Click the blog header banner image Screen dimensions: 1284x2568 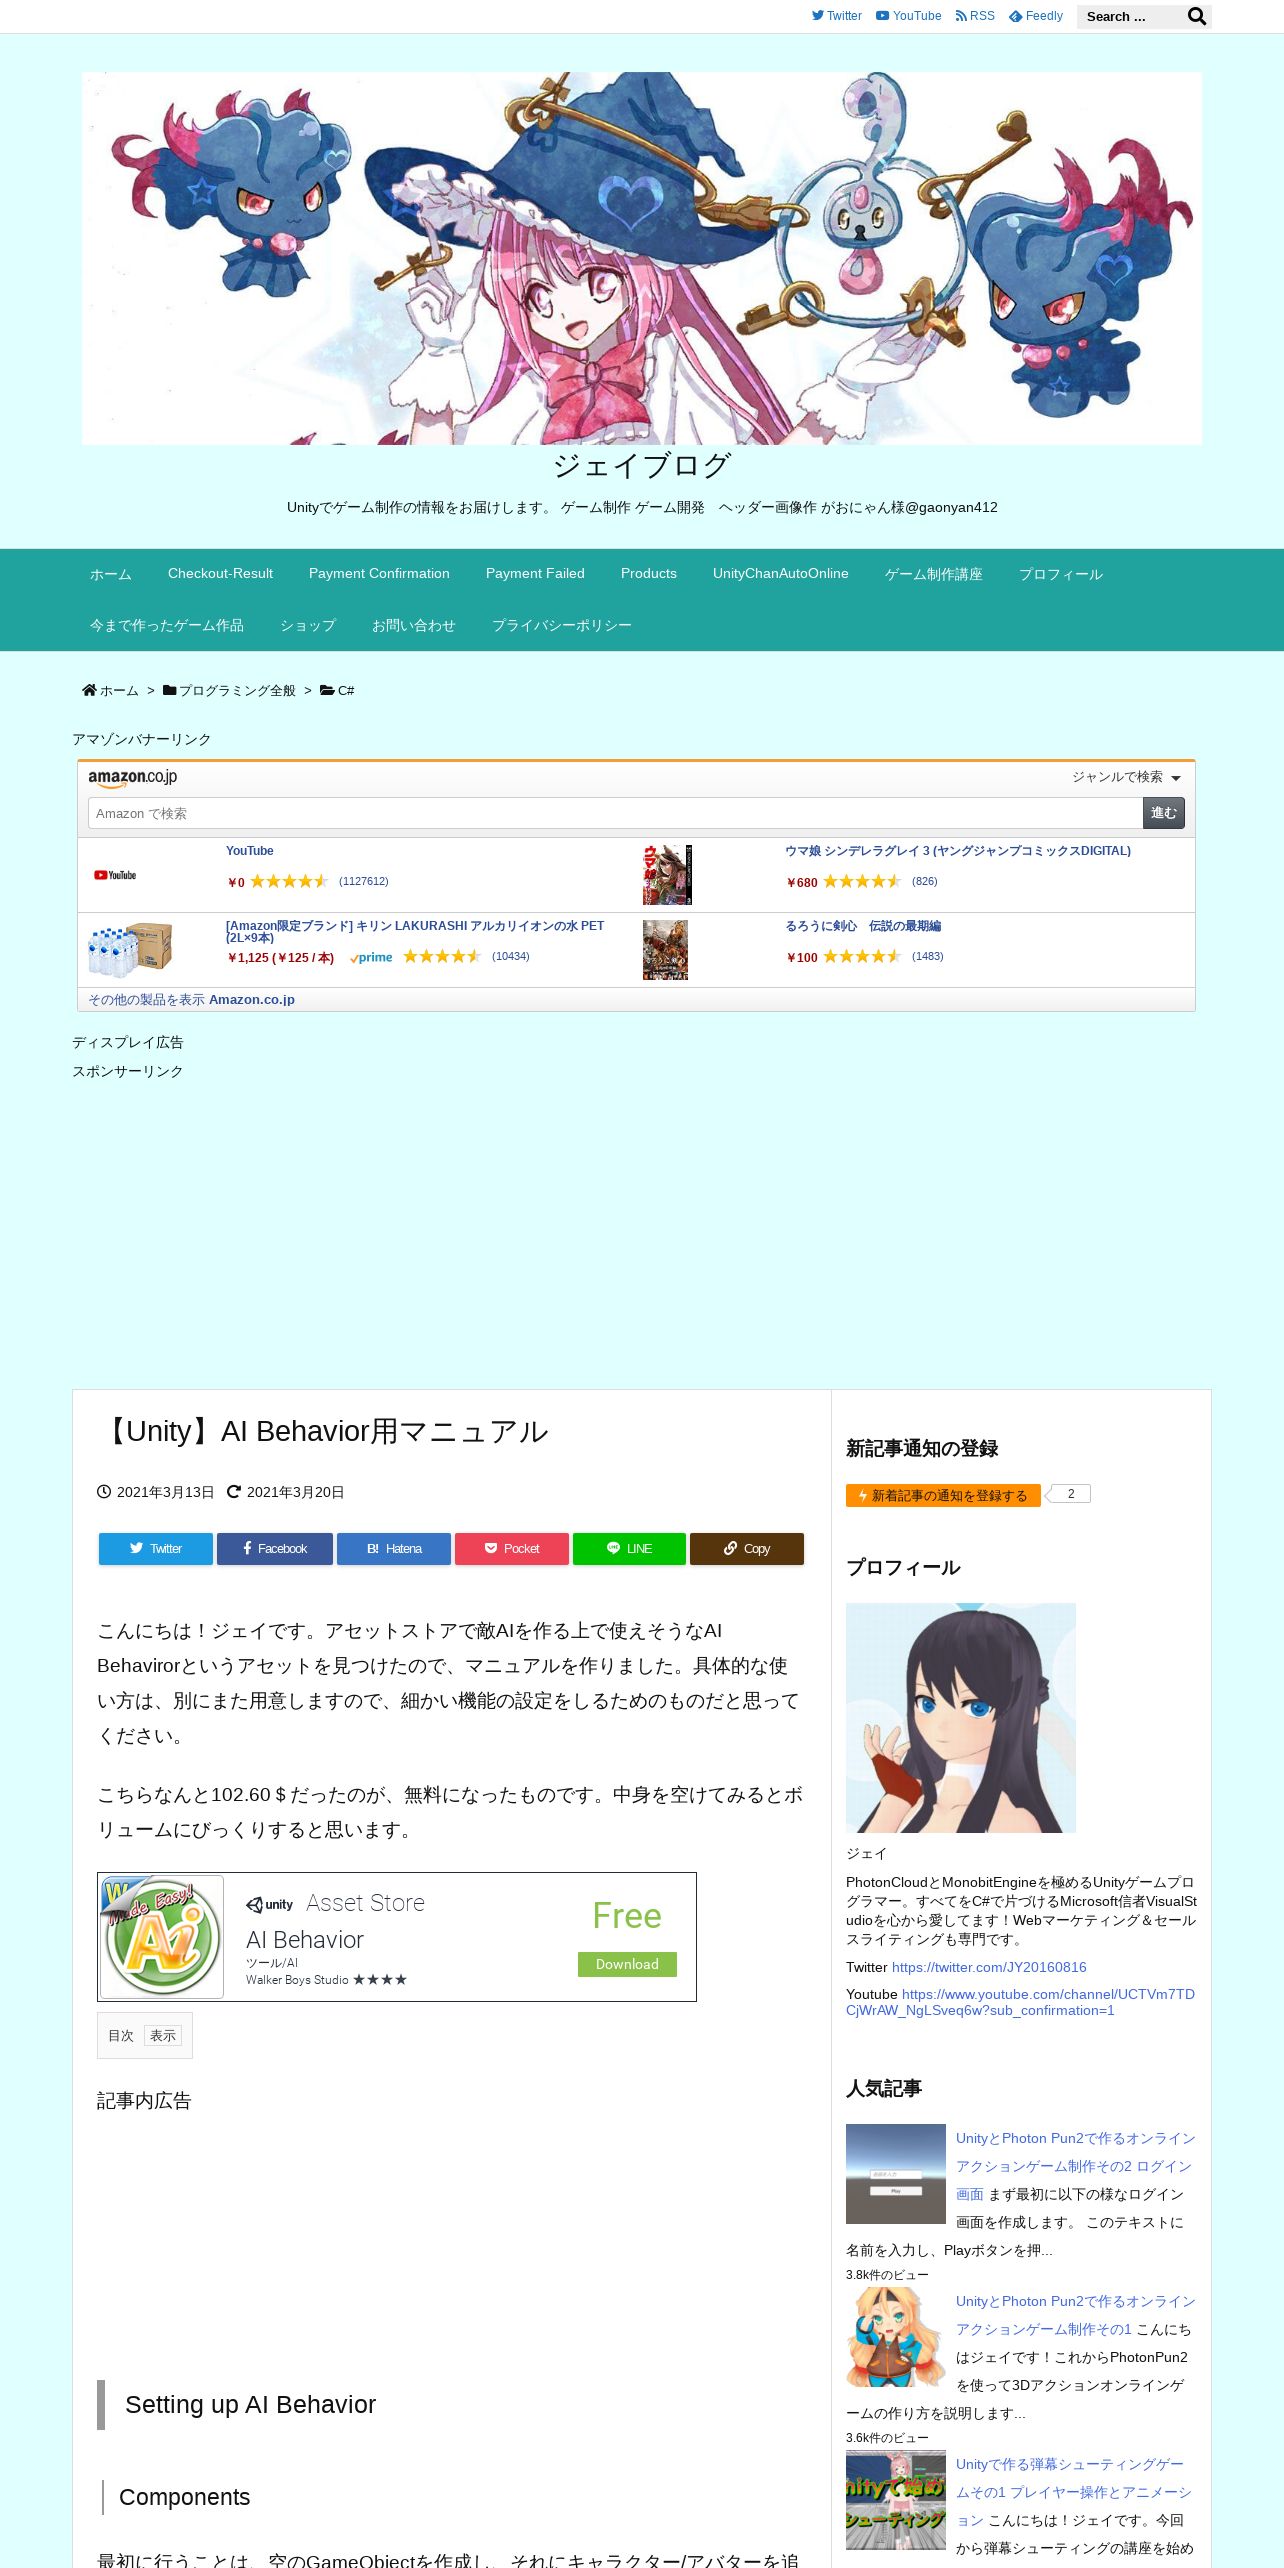pyautogui.click(x=642, y=258)
